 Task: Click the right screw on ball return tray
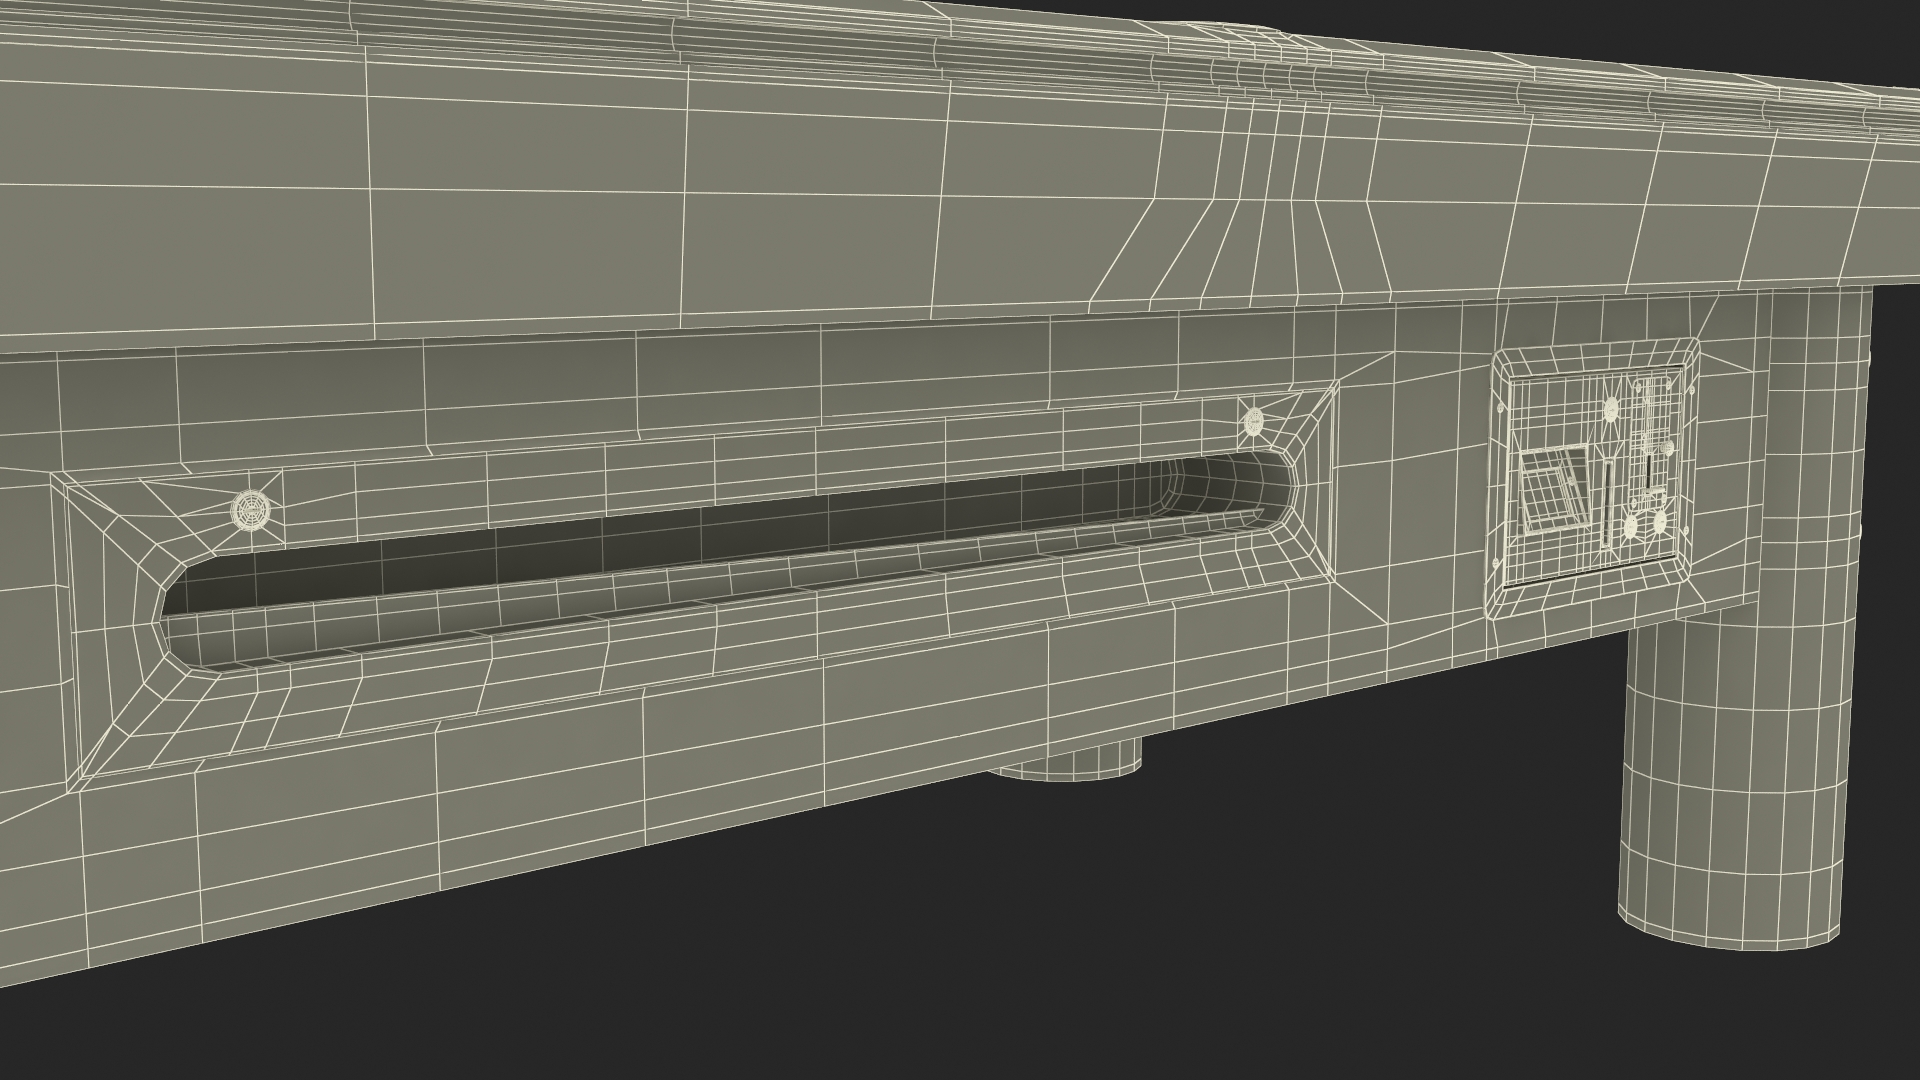[x=1253, y=421]
